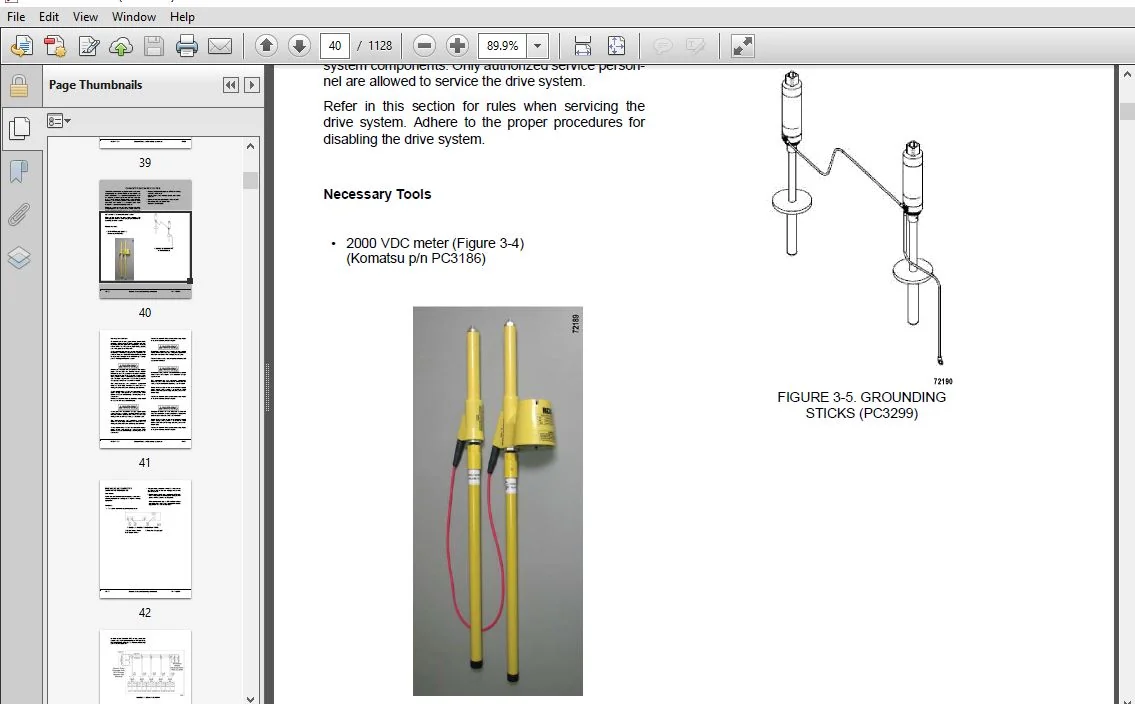Click the '(Komatsu p/n PC3186)' text
This screenshot has height=704, width=1135.
click(x=415, y=258)
